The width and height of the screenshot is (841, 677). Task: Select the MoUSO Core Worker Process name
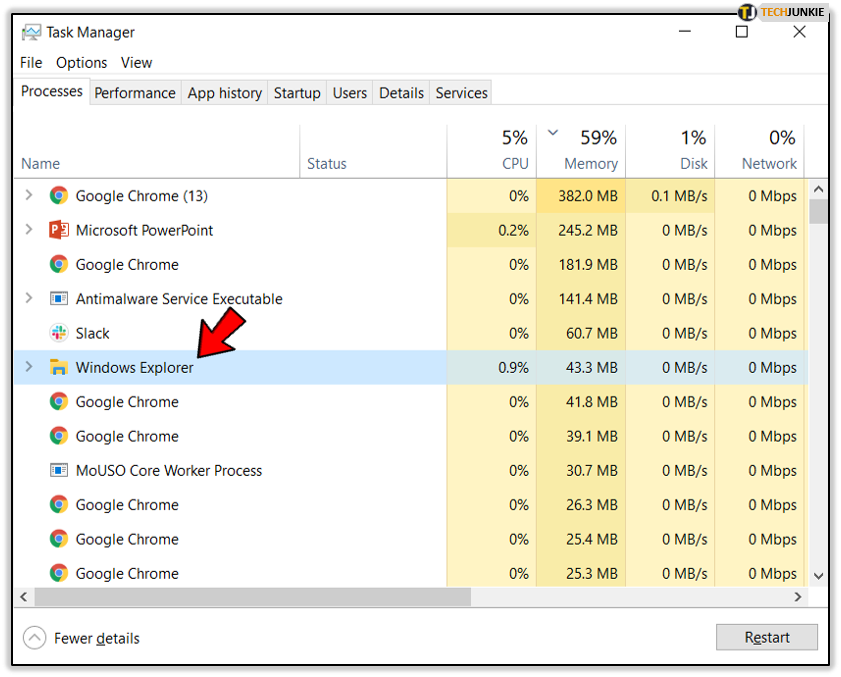tap(169, 470)
